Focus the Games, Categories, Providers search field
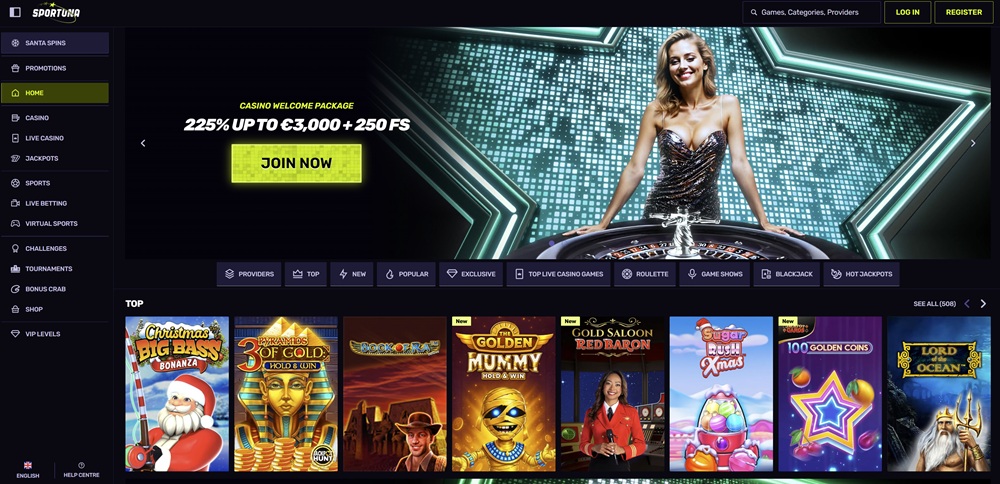This screenshot has height=484, width=1000. 811,12
